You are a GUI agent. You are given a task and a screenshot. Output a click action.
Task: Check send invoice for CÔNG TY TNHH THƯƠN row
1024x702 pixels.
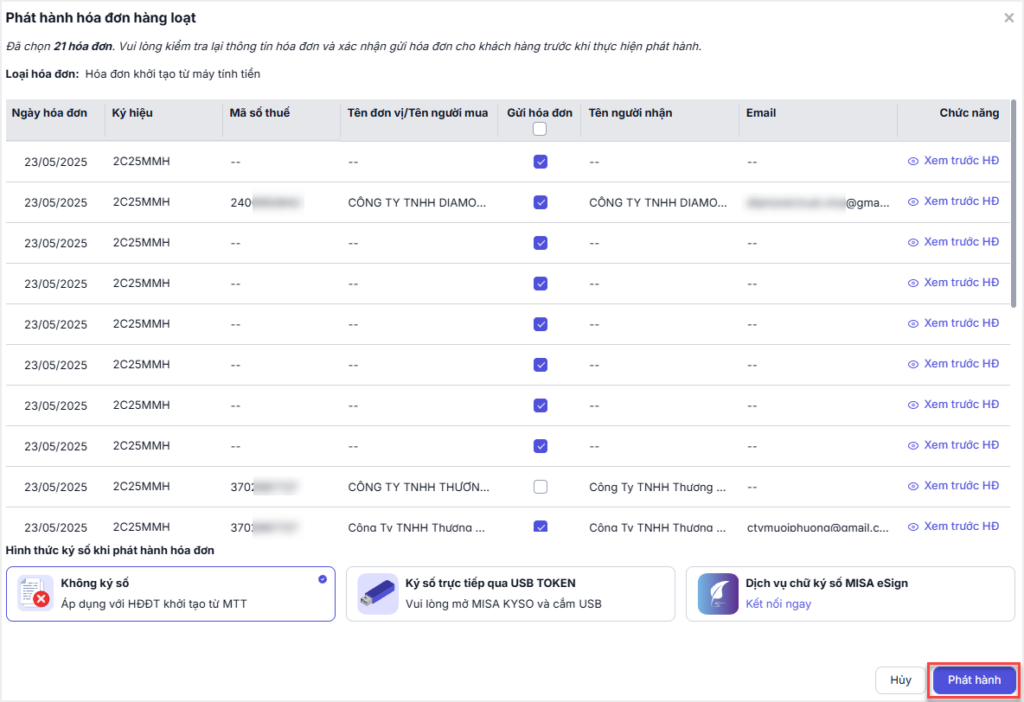540,487
